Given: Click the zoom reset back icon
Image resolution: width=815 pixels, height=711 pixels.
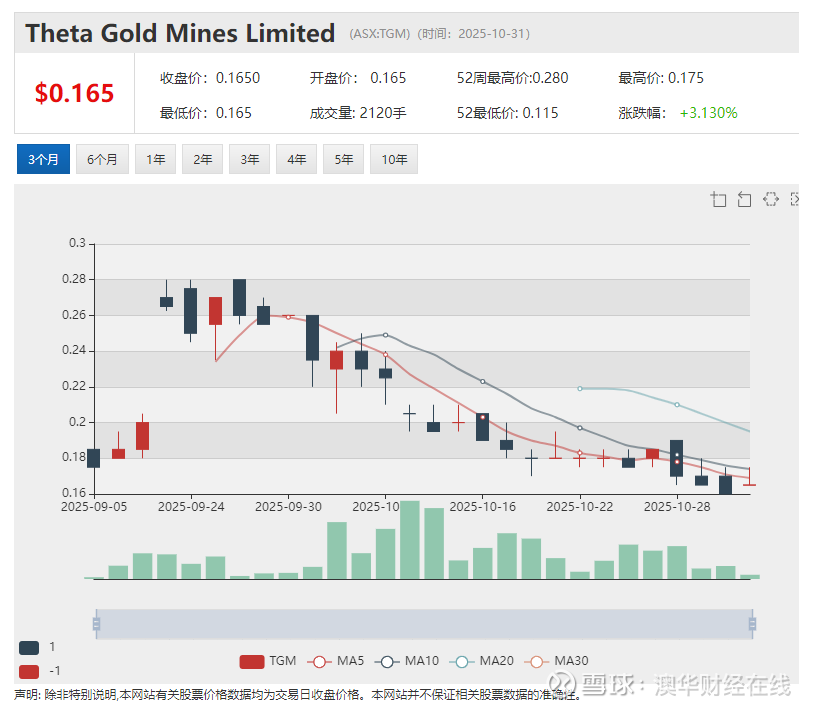Looking at the screenshot, I should [x=744, y=199].
